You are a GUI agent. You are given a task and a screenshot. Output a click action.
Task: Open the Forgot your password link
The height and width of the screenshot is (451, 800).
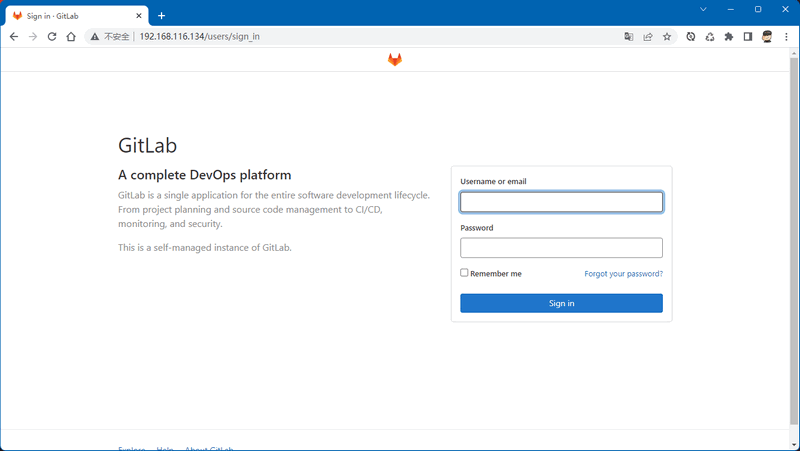(623, 274)
